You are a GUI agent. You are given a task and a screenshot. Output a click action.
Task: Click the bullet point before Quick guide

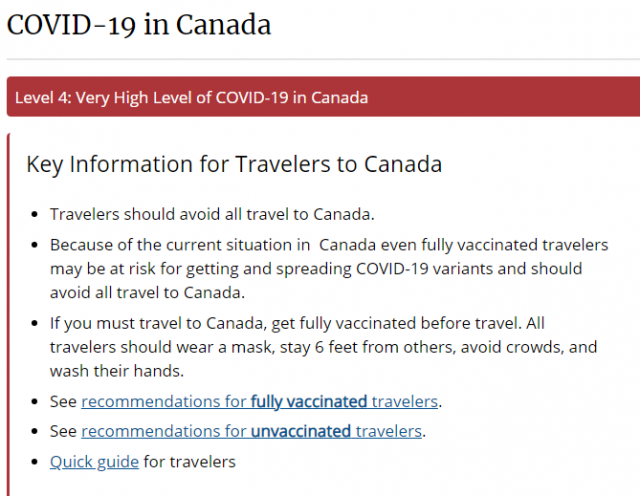[35, 463]
